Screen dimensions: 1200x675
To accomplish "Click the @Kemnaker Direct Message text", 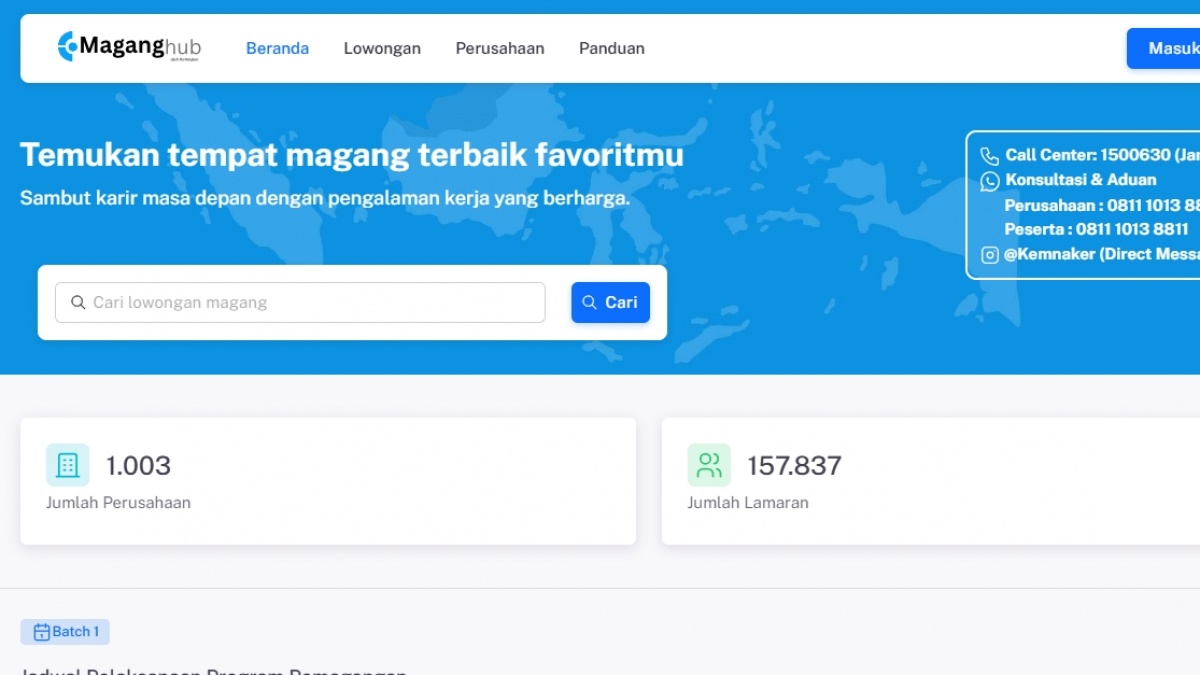I will (1101, 254).
